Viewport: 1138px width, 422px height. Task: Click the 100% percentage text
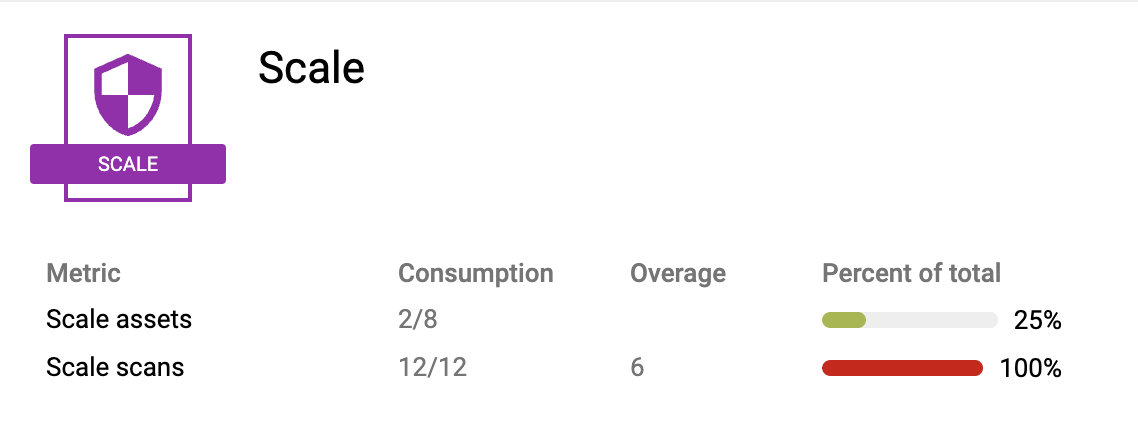(1030, 369)
